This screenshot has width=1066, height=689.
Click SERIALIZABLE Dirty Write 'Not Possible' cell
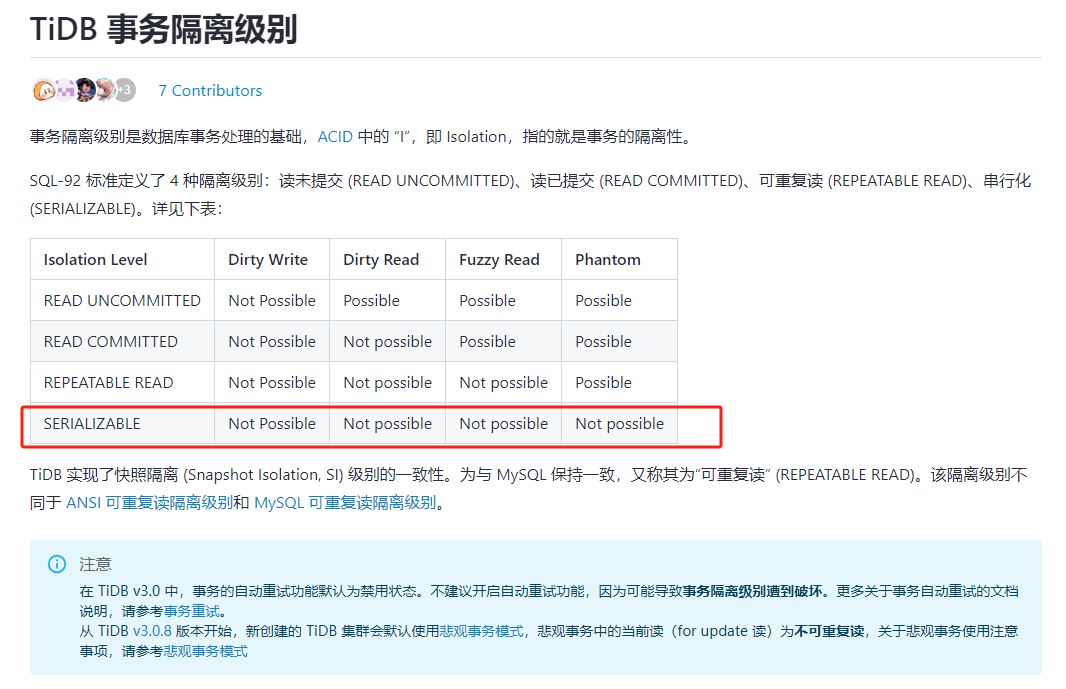pyautogui.click(x=272, y=424)
